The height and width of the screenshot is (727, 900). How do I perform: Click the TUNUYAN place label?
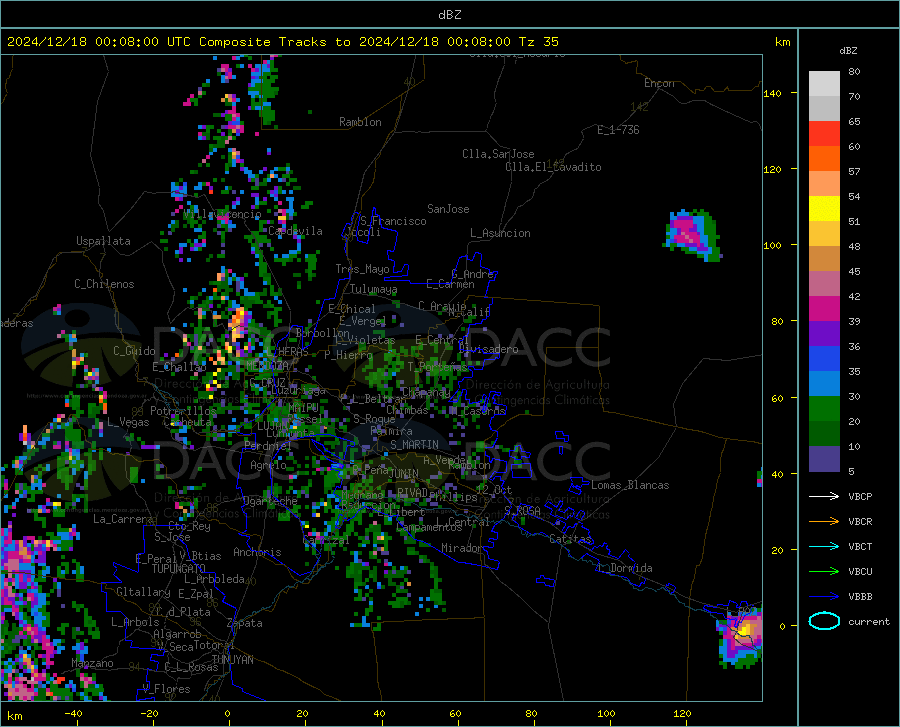tap(232, 659)
